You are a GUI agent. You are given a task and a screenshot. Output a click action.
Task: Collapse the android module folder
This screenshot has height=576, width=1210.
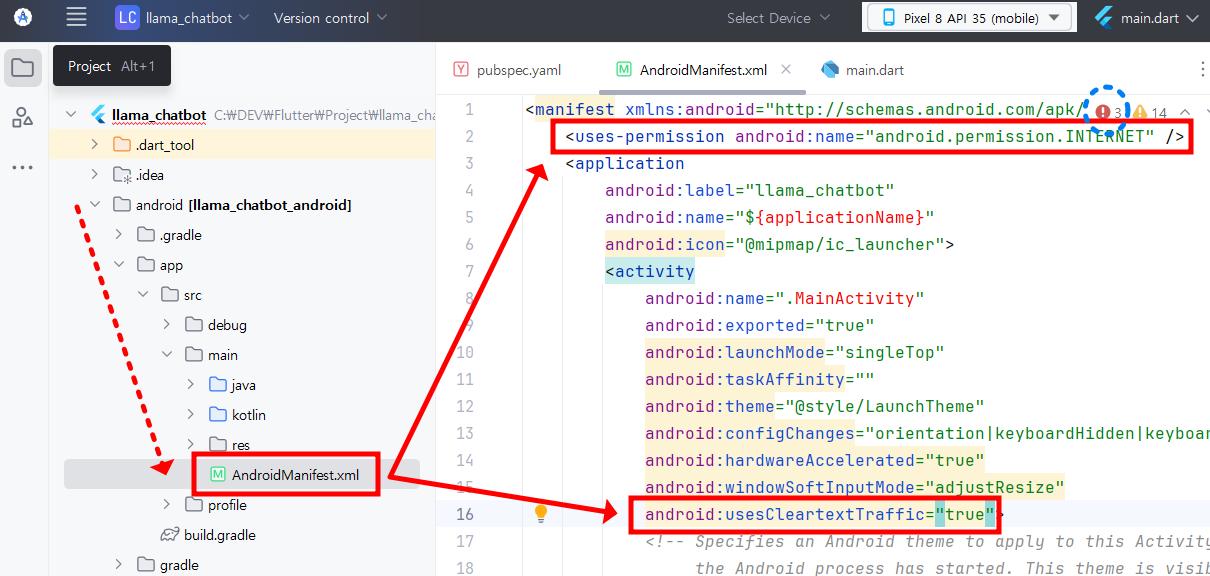[95, 205]
